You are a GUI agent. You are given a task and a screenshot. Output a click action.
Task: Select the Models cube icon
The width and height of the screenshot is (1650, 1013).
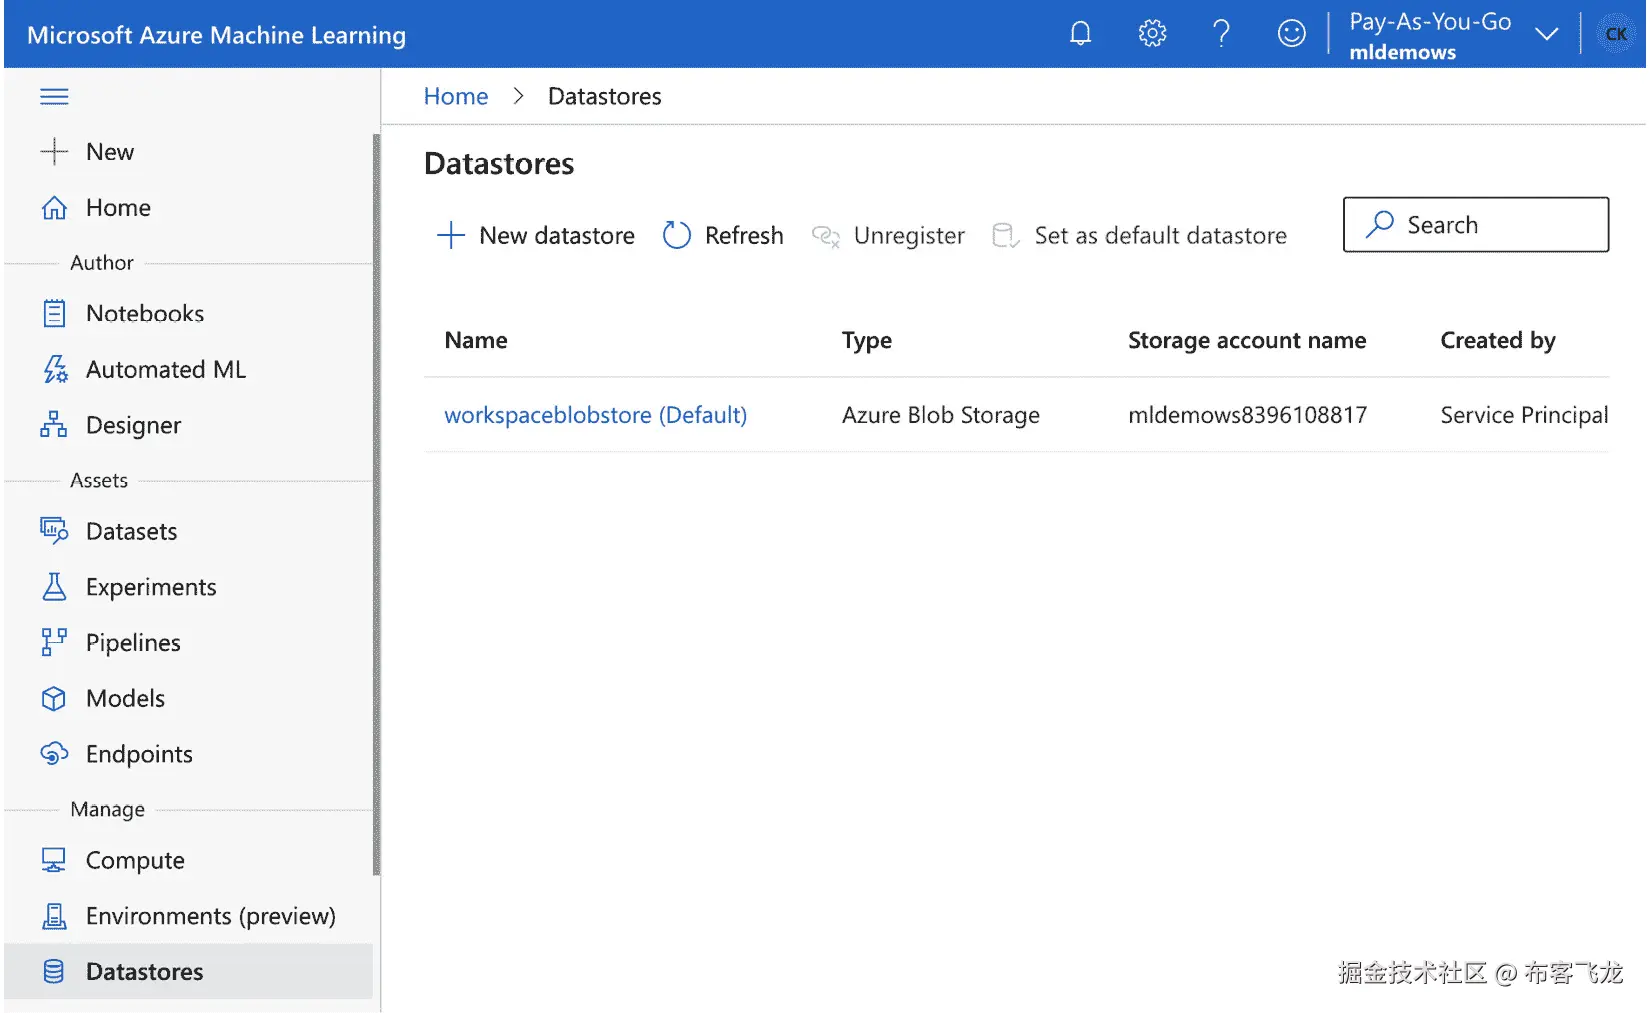(x=55, y=698)
